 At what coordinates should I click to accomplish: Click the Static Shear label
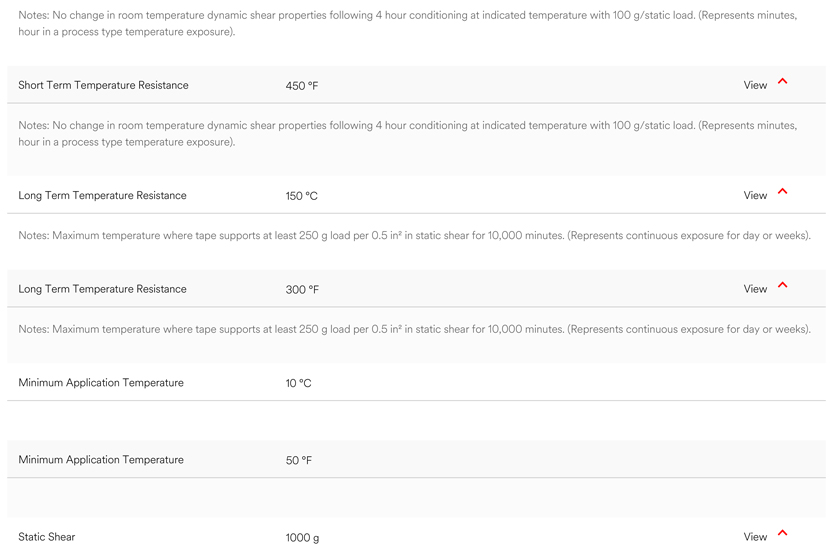click(47, 537)
